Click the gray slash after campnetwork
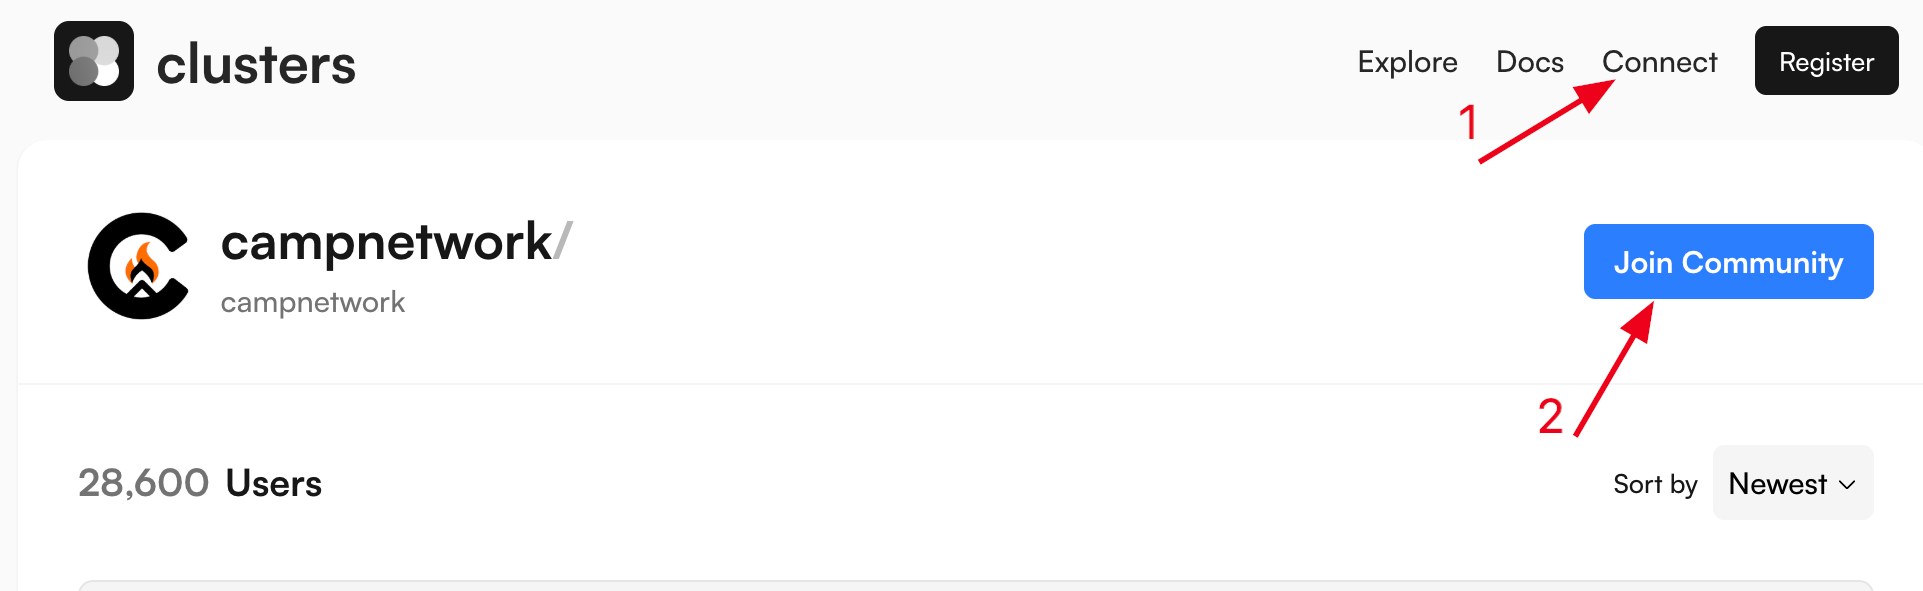This screenshot has width=1923, height=591. (x=563, y=242)
